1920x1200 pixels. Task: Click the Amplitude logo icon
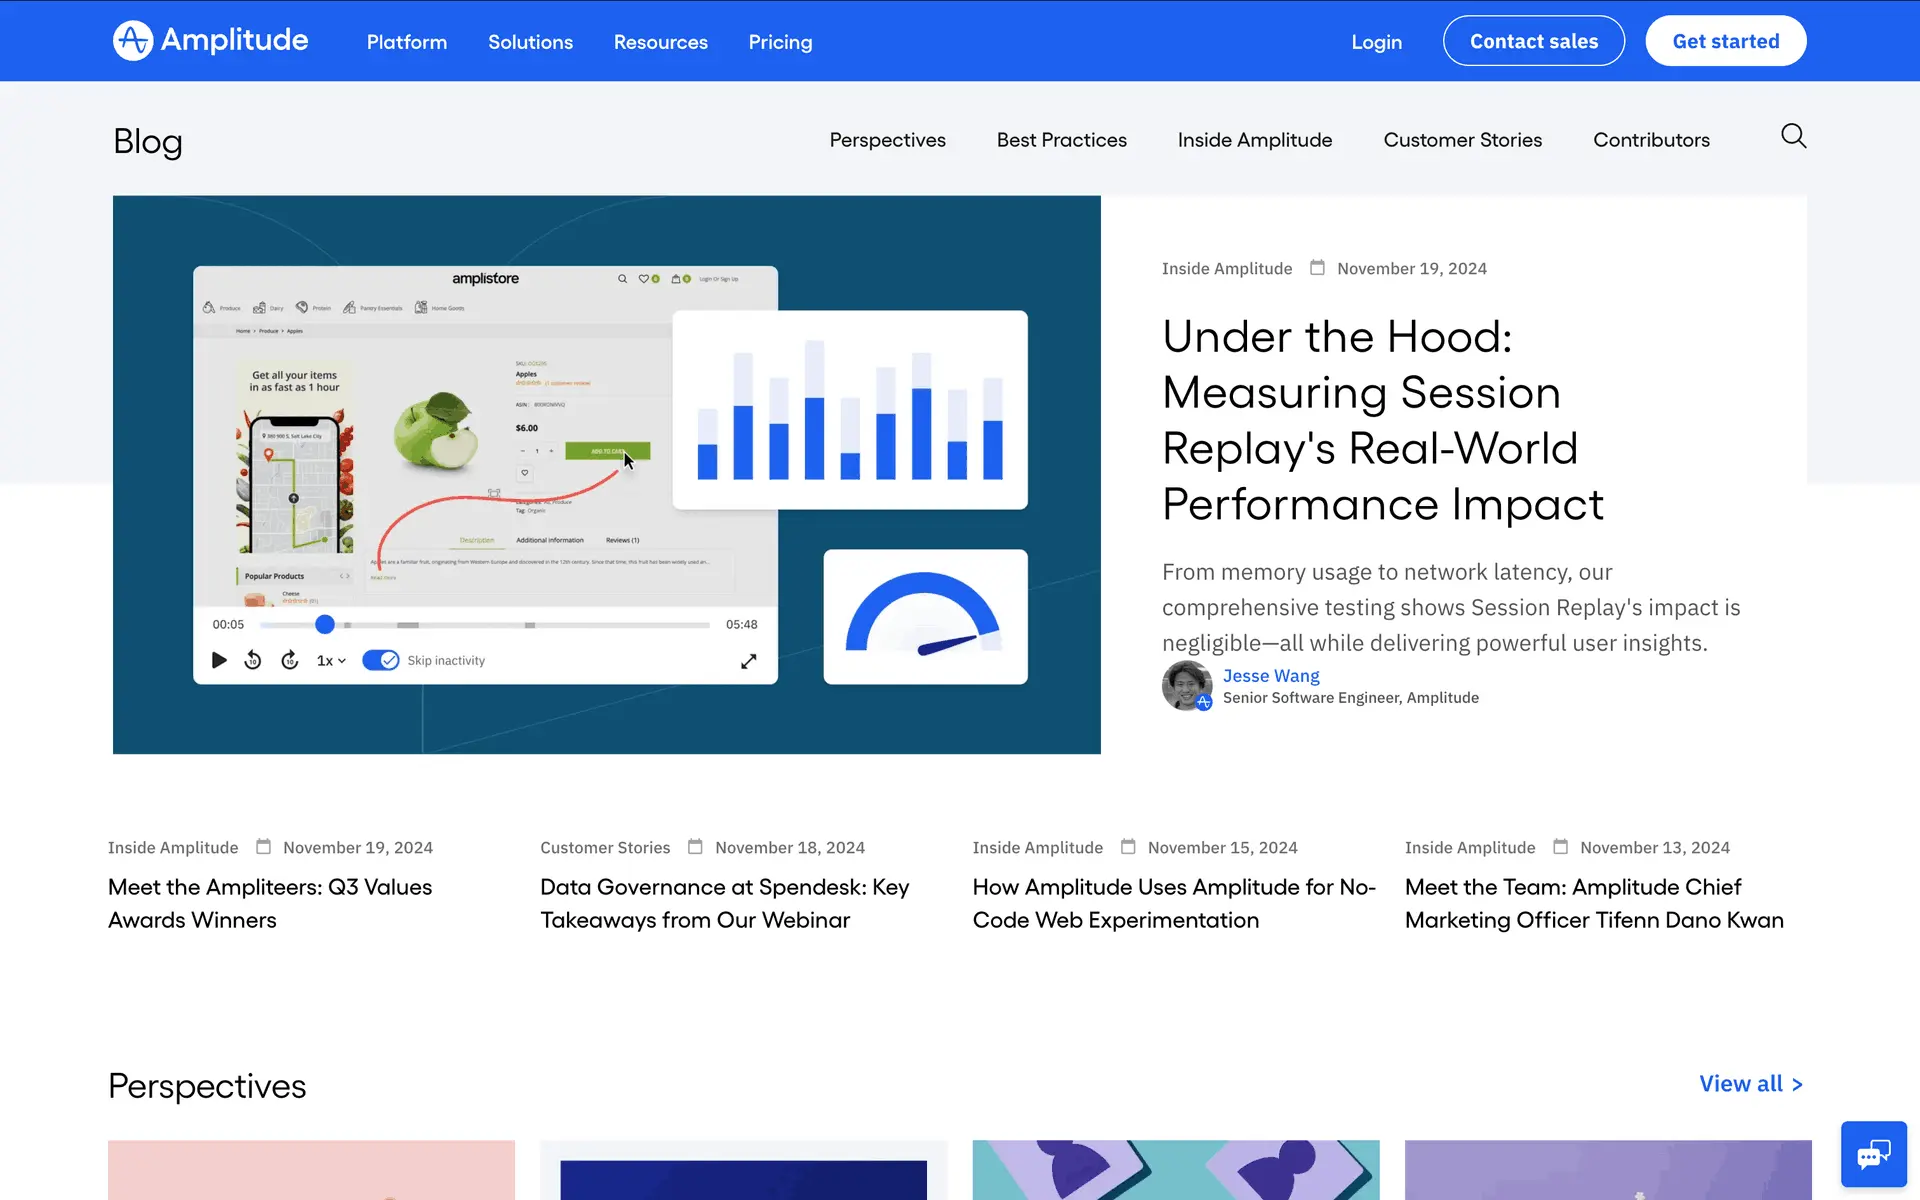click(x=133, y=41)
